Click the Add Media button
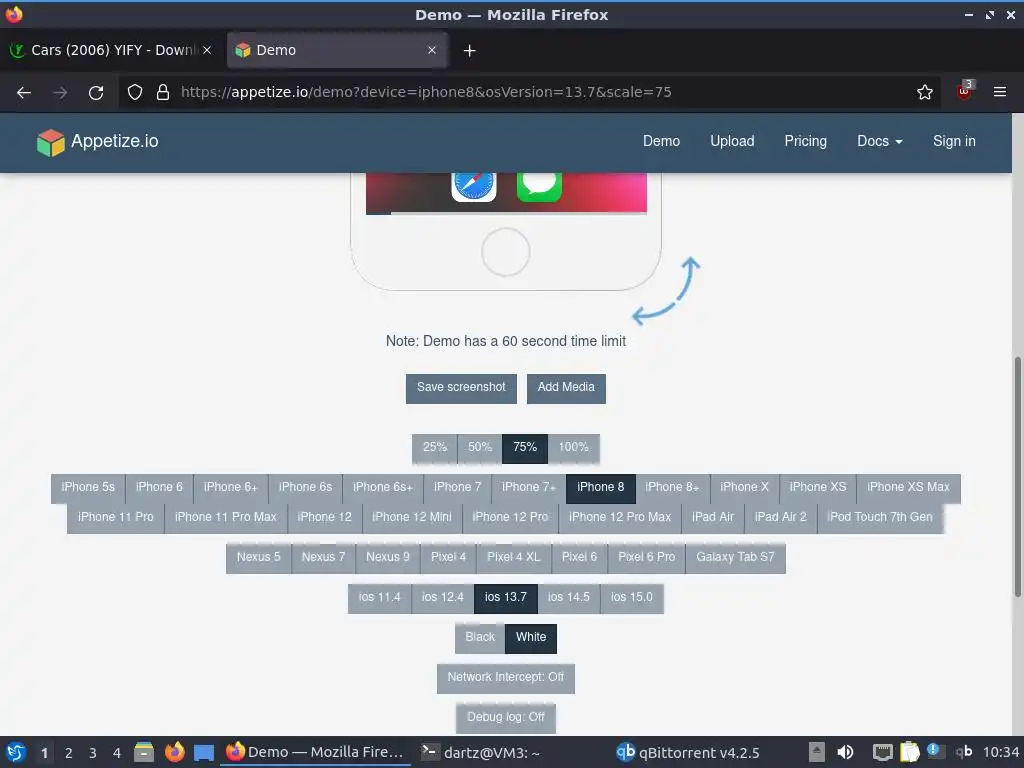This screenshot has height=768, width=1024. tap(566, 388)
